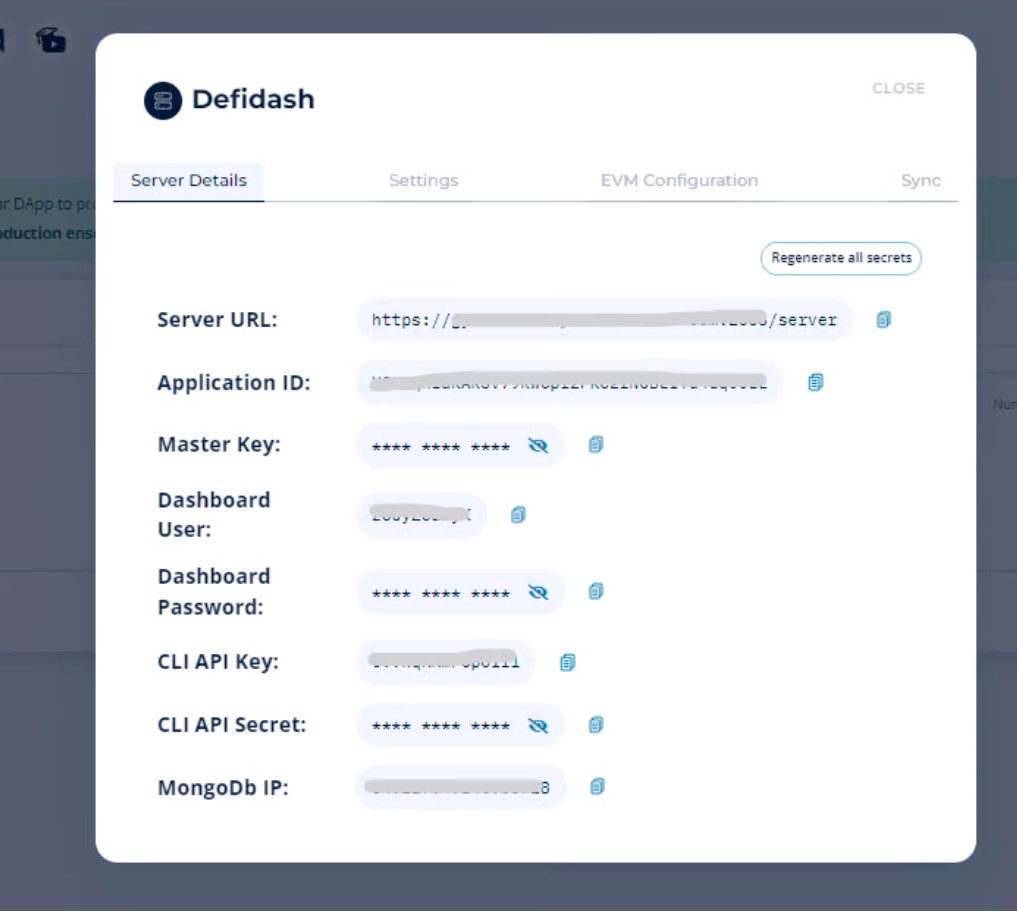This screenshot has width=1017, height=912.
Task: Click the 'Dashboard User:' label
Action: click(214, 514)
